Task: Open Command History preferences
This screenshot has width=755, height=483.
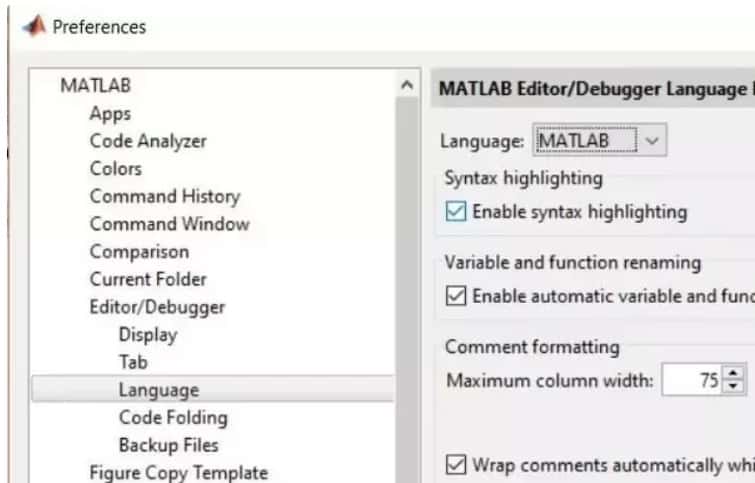Action: click(x=165, y=196)
